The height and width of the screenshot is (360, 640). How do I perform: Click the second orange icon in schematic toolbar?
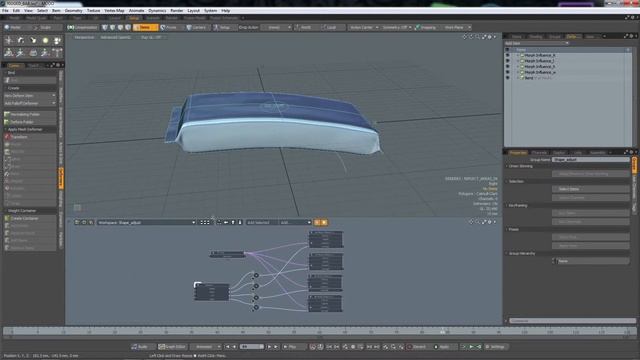(324, 222)
